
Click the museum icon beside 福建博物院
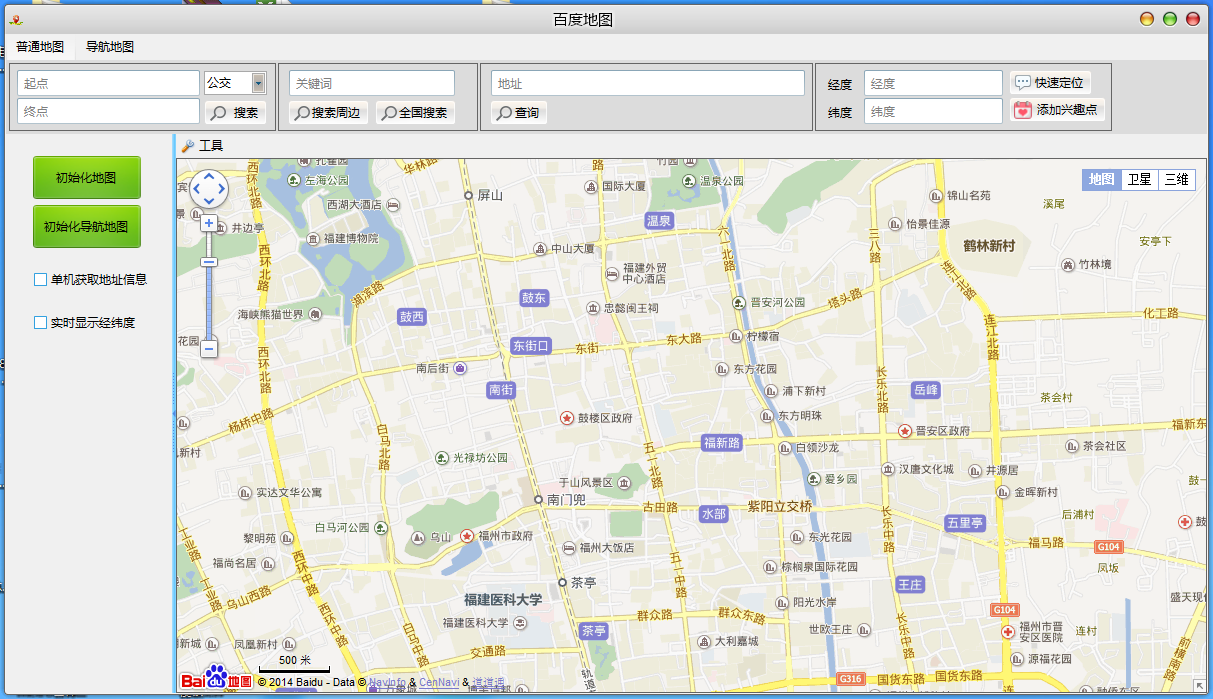312,238
